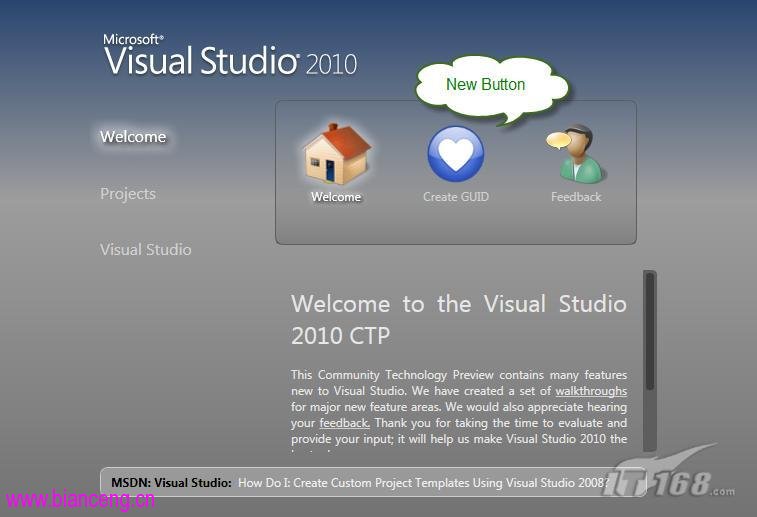This screenshot has width=757, height=517.
Task: Click the Feedback person icon
Action: 576,154
